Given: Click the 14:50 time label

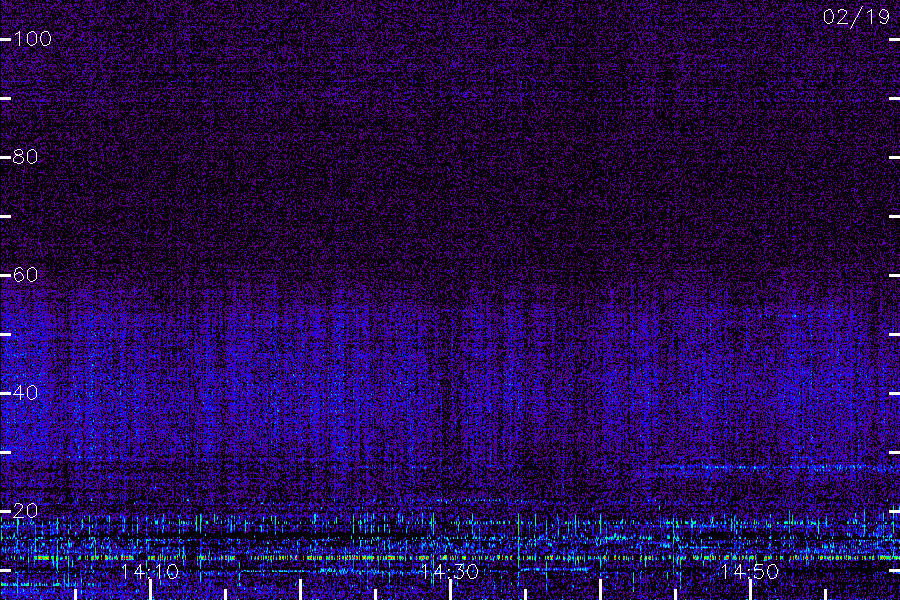Looking at the screenshot, I should [750, 572].
